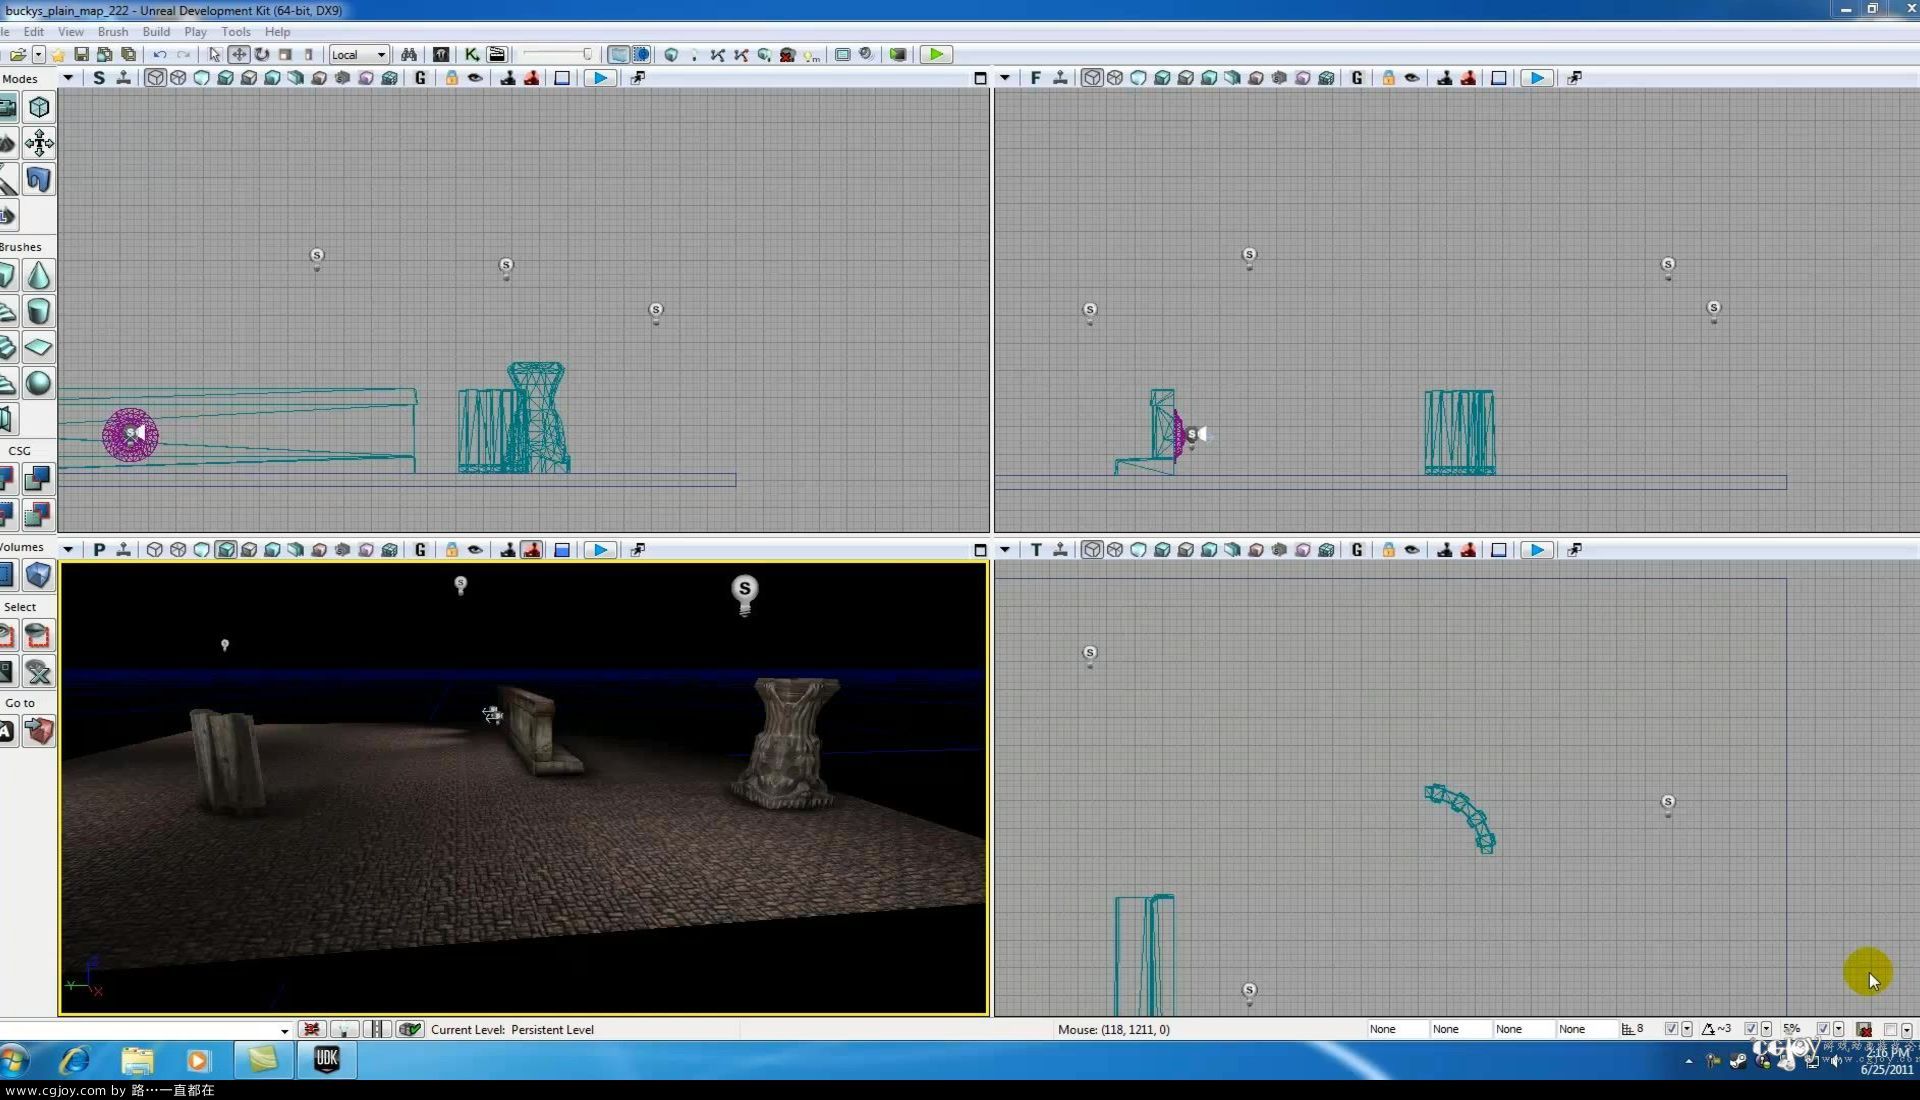Play level in perspective viewport
Screen dimensions: 1920x1100
pyautogui.click(x=600, y=550)
